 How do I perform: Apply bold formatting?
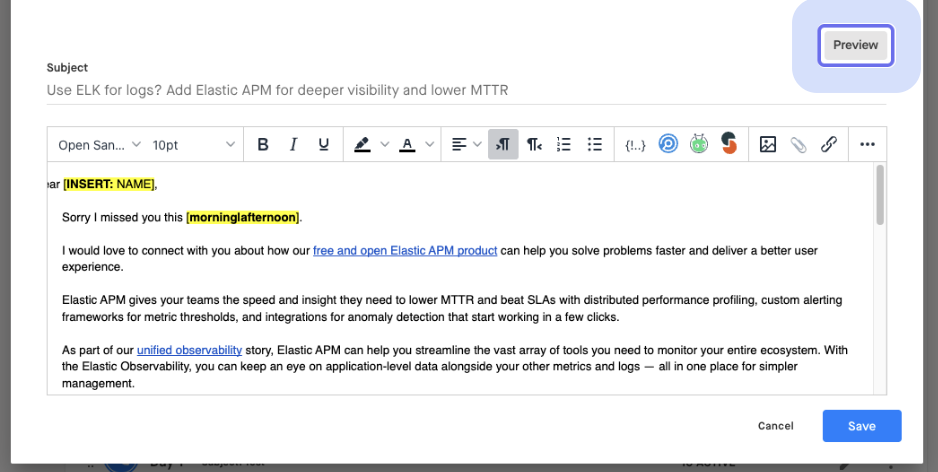coord(263,145)
